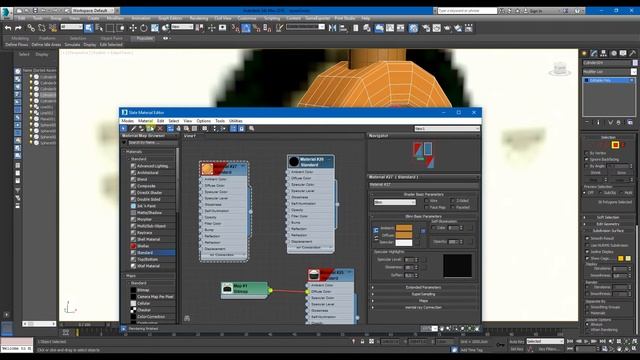The image size is (640, 360).
Task: Click the Set Key button
Action: 517,349
